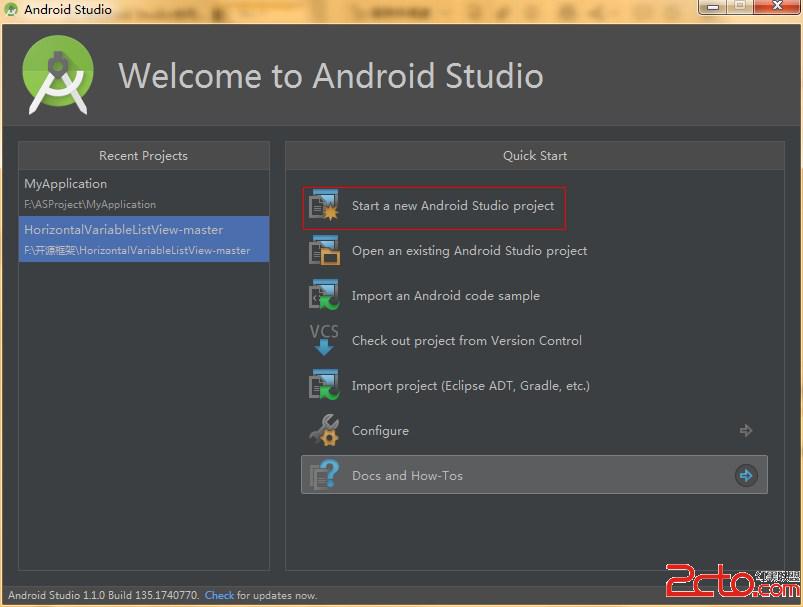This screenshot has height=607, width=803.
Task: Choose Import project (Eclipse ADT, Gradle, etc.)
Action: point(471,386)
